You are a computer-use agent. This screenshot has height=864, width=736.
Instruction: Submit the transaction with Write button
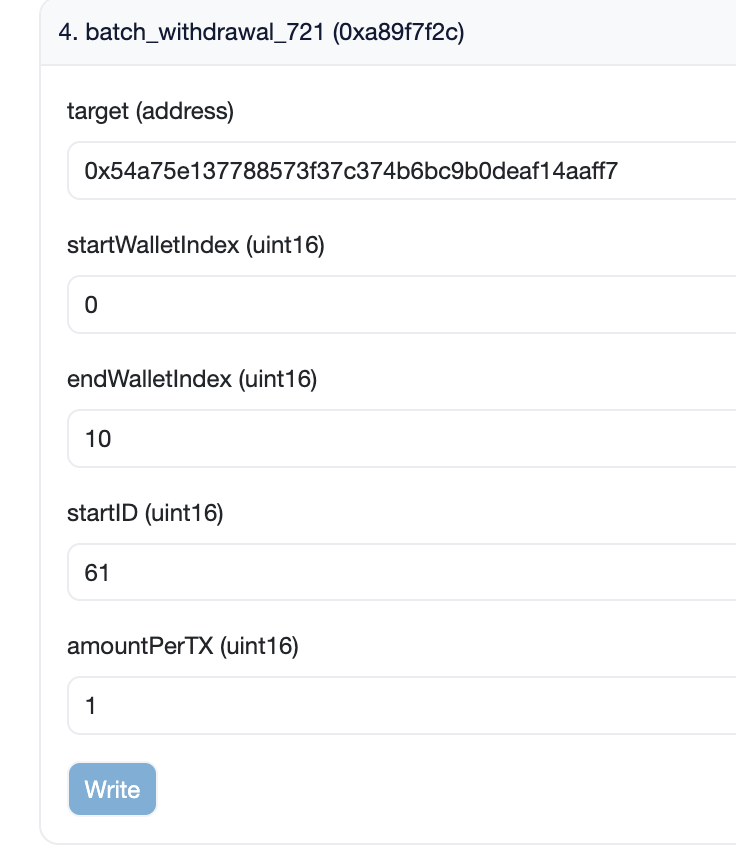(112, 789)
